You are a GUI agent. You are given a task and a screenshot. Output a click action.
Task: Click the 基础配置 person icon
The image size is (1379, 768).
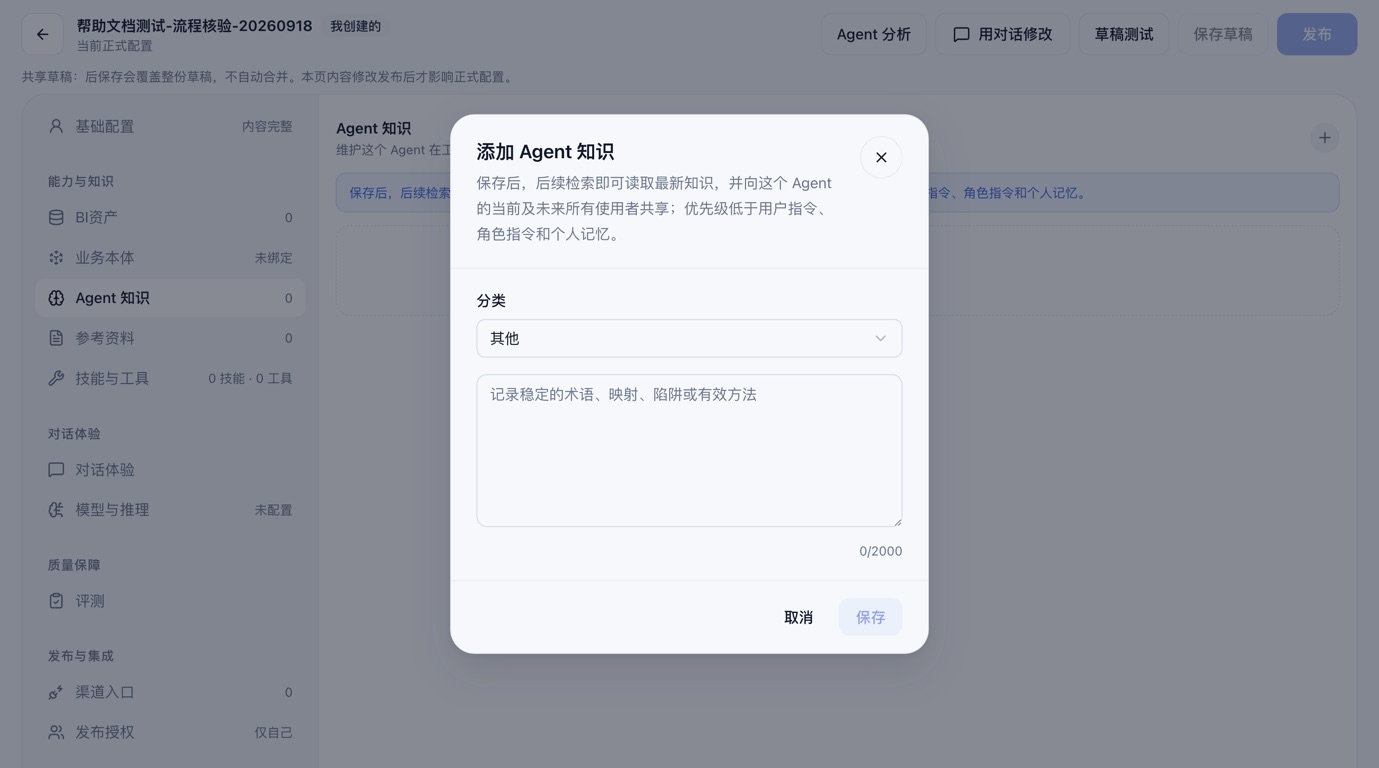pos(56,126)
